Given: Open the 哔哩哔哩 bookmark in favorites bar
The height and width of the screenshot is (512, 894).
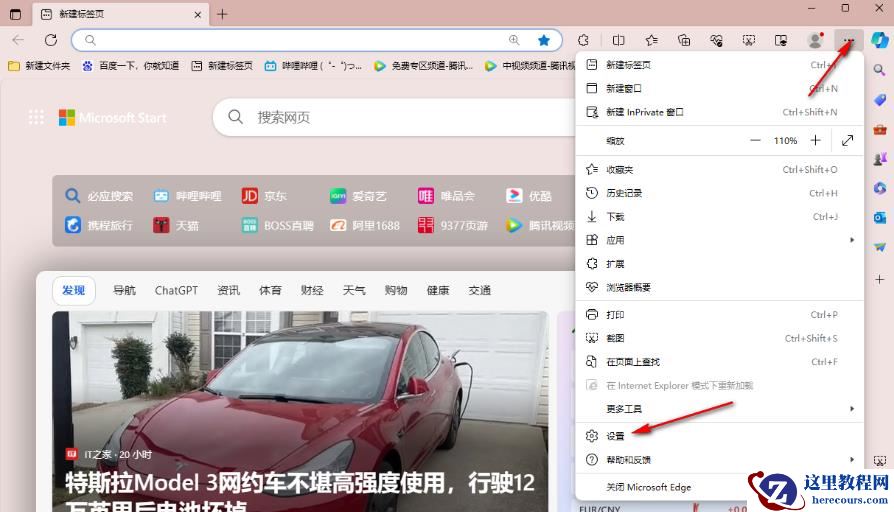Looking at the screenshot, I should [314, 66].
